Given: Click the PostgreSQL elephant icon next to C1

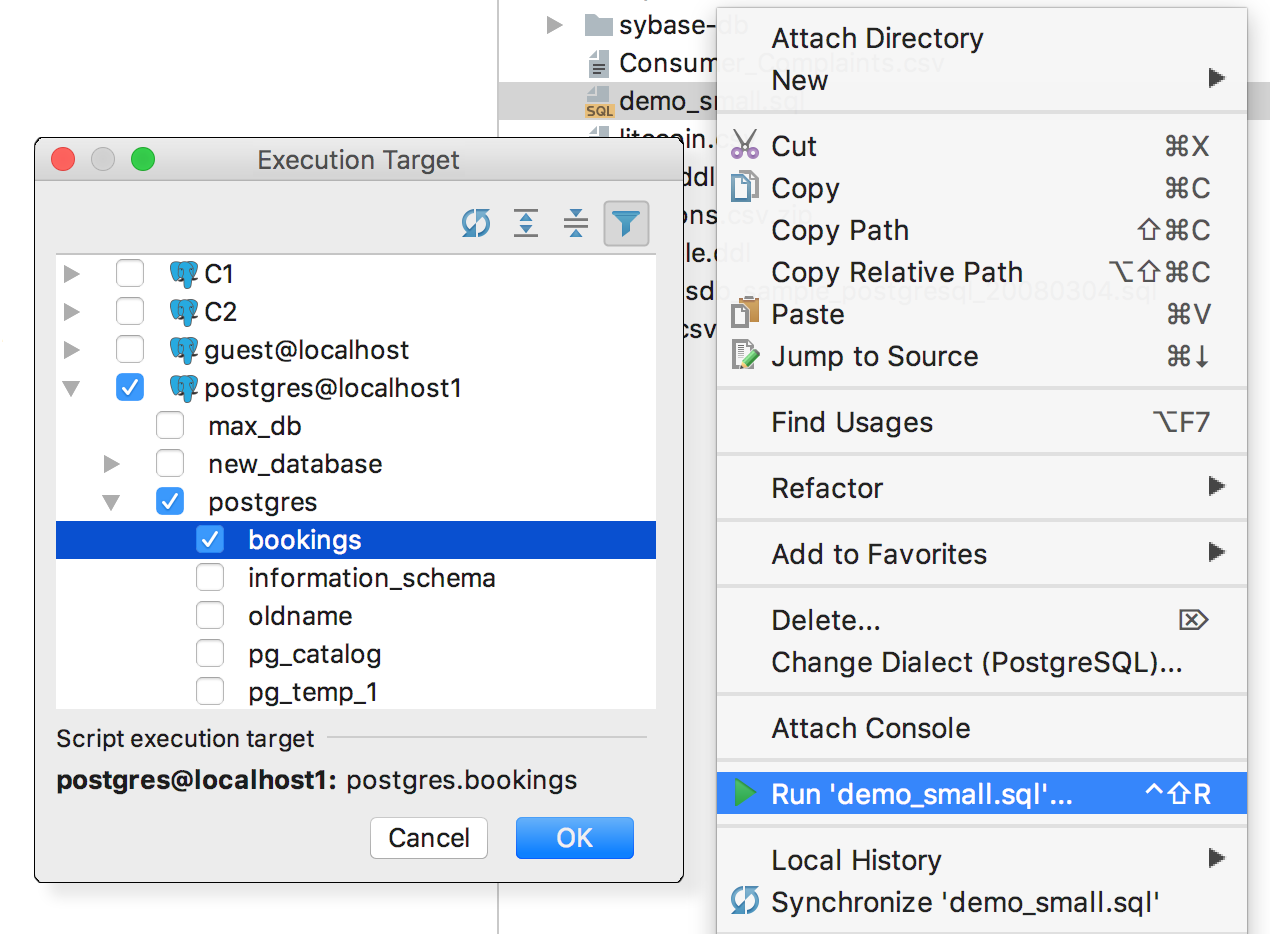Looking at the screenshot, I should (184, 273).
